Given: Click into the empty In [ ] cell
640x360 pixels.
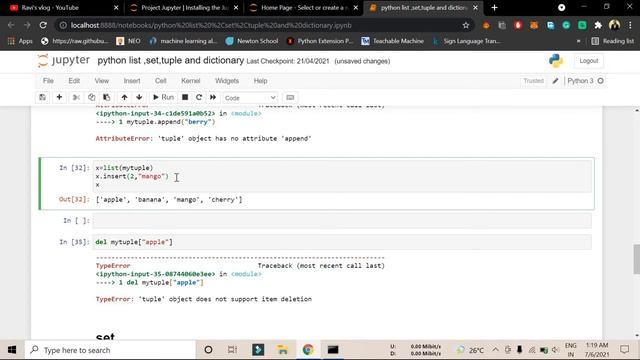Looking at the screenshot, I should (x=342, y=221).
